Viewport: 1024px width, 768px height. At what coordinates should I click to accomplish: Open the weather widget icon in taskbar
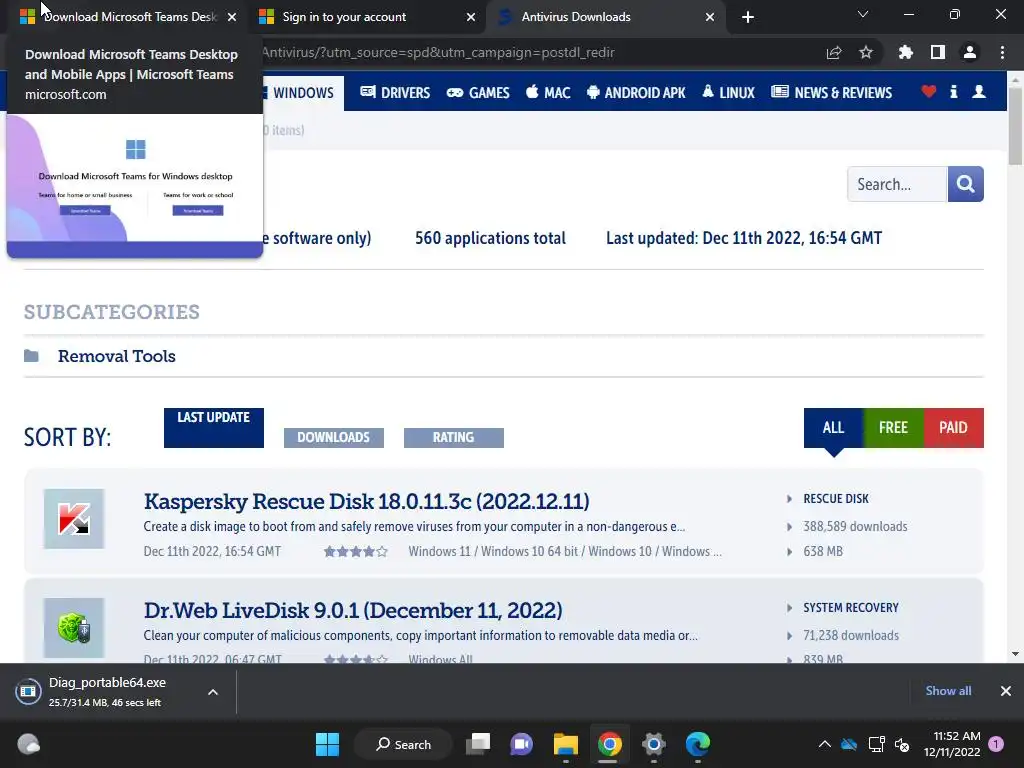click(29, 744)
